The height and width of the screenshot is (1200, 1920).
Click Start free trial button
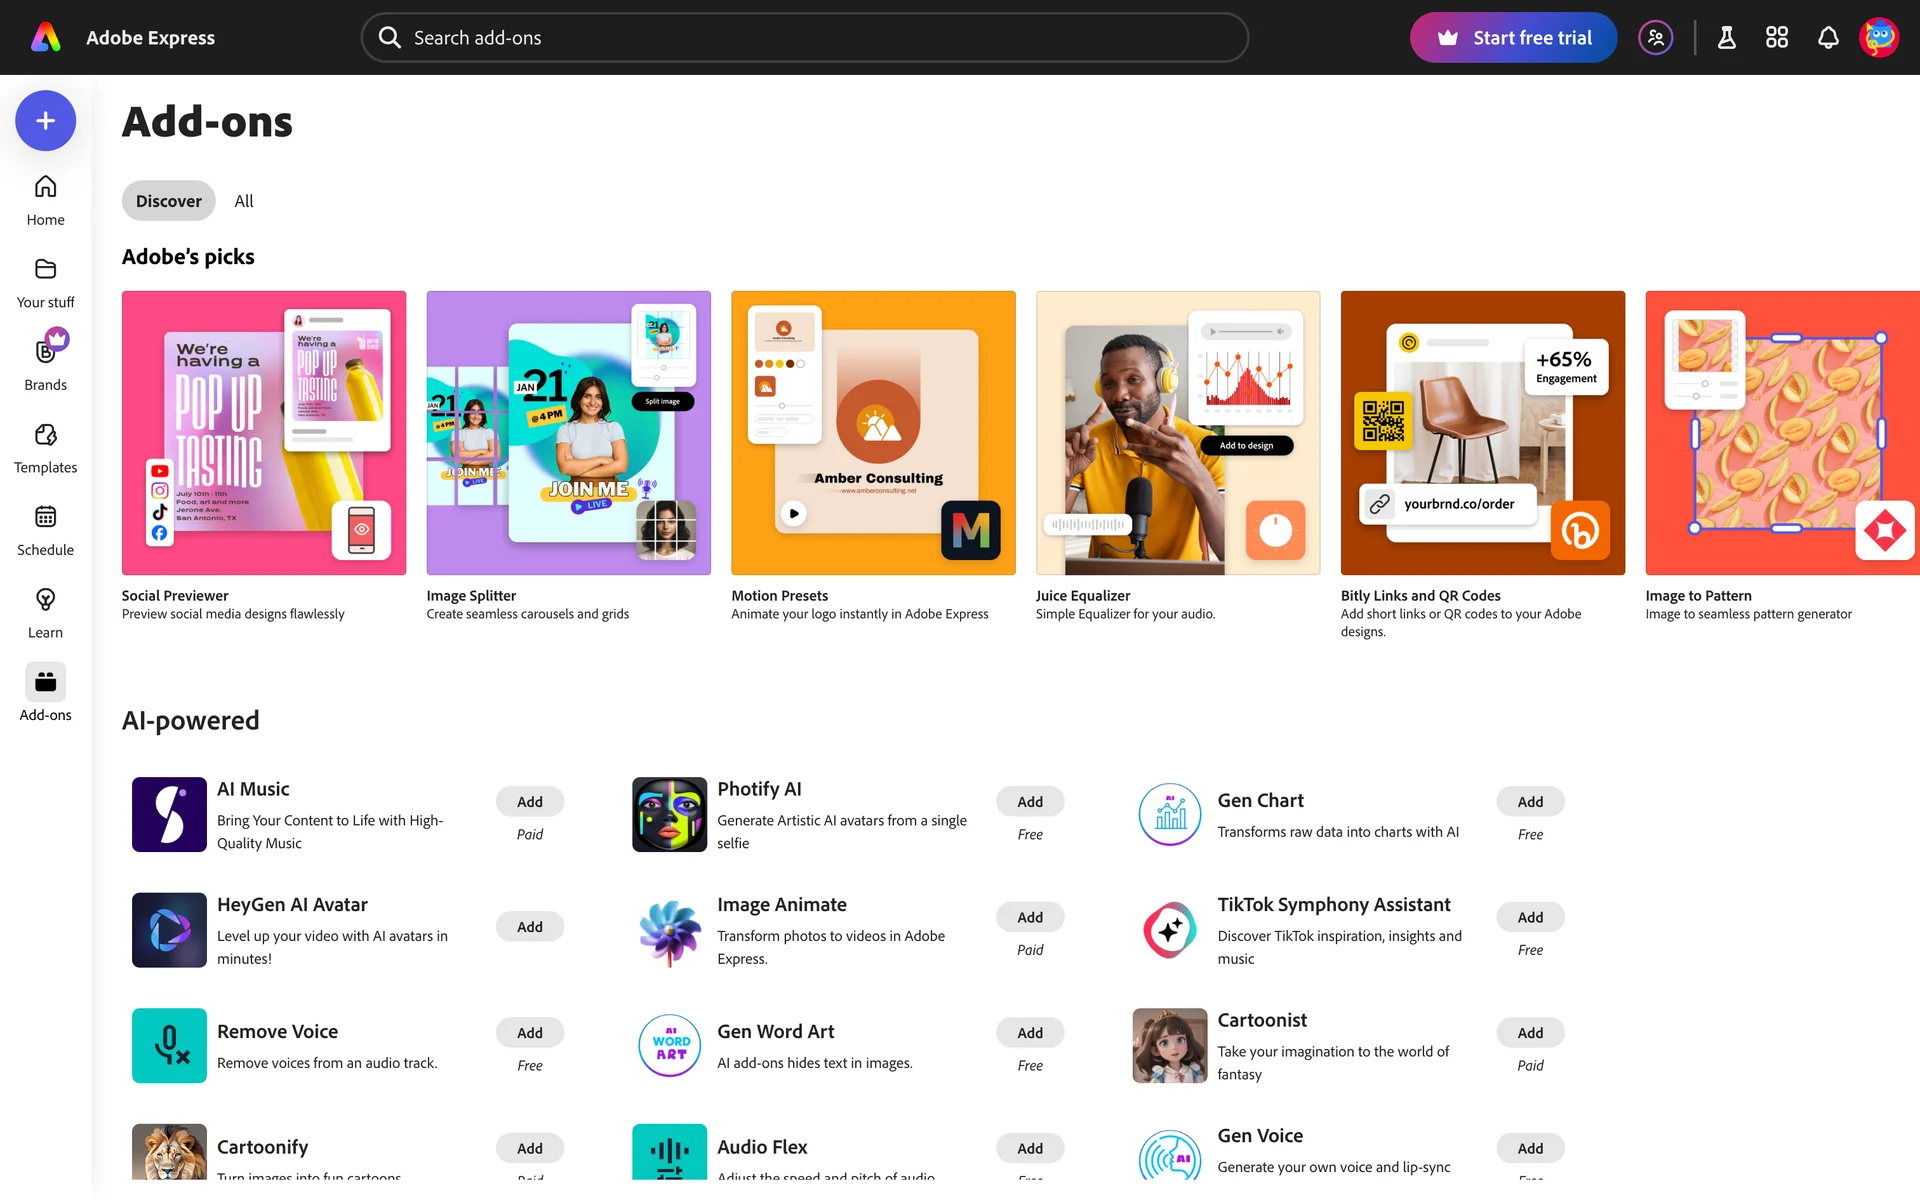(1513, 38)
